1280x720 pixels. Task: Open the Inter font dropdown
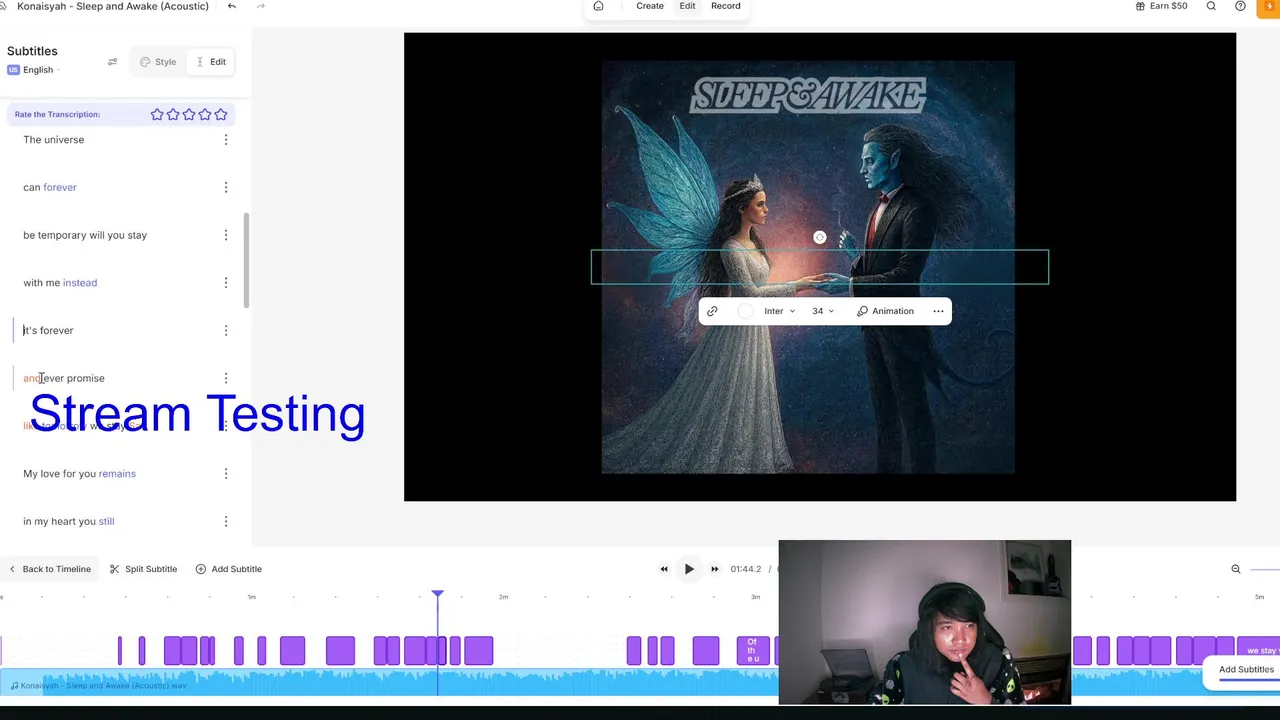[780, 311]
